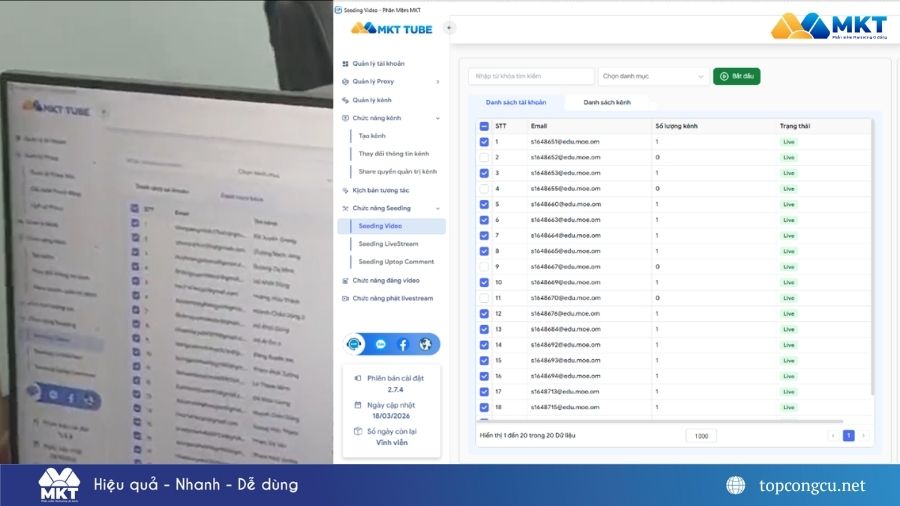Click the MKT TUBE logo
900x506 pixels.
coord(391,28)
